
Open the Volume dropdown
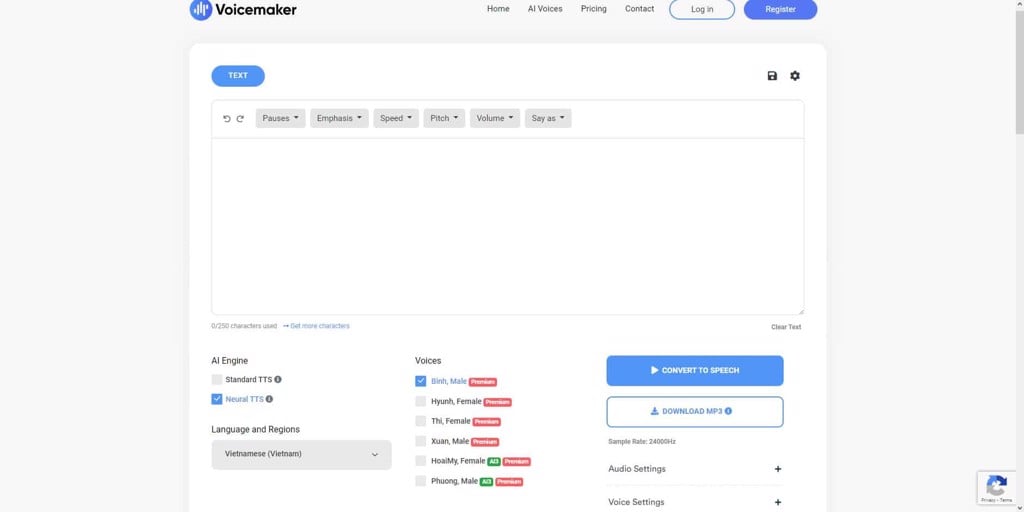495,118
